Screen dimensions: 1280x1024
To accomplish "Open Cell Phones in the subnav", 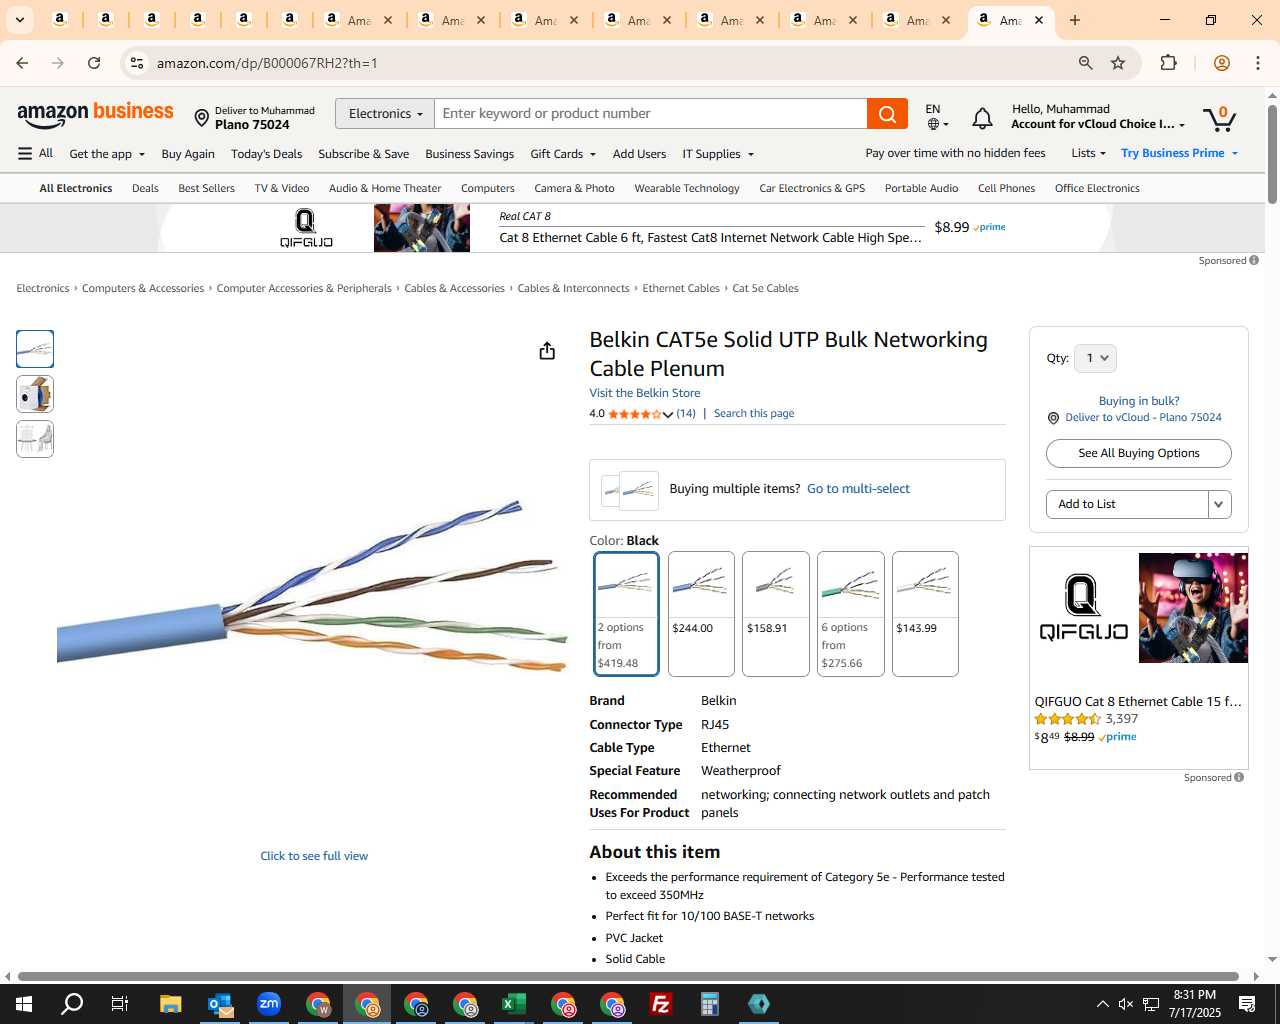I will pos(1006,188).
